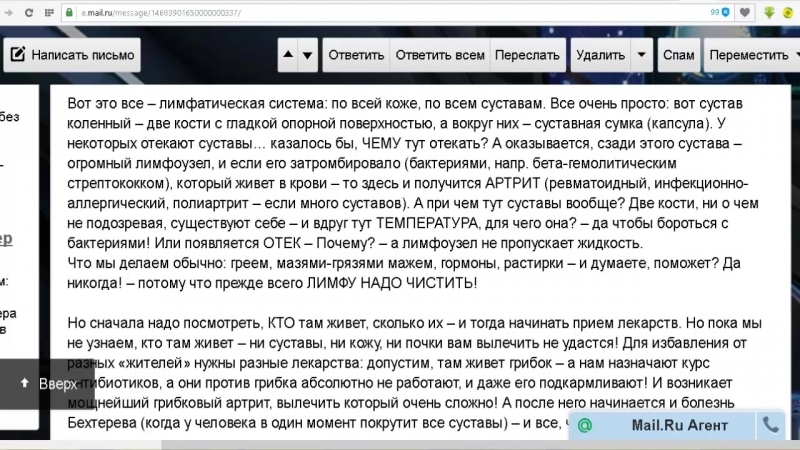Go to the previous message with the up arrow
The height and width of the screenshot is (450, 800).
tap(288, 55)
